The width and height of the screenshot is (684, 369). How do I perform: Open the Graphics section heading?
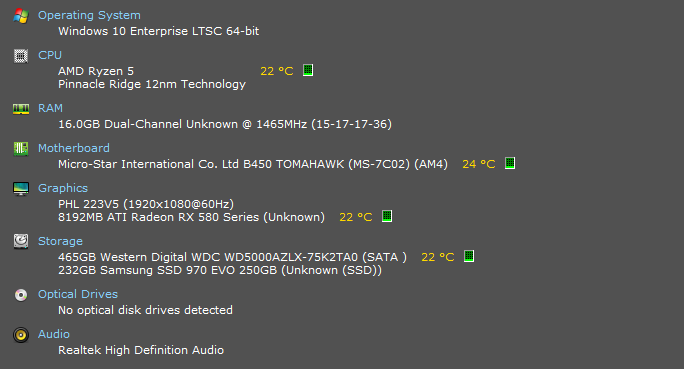[63, 188]
